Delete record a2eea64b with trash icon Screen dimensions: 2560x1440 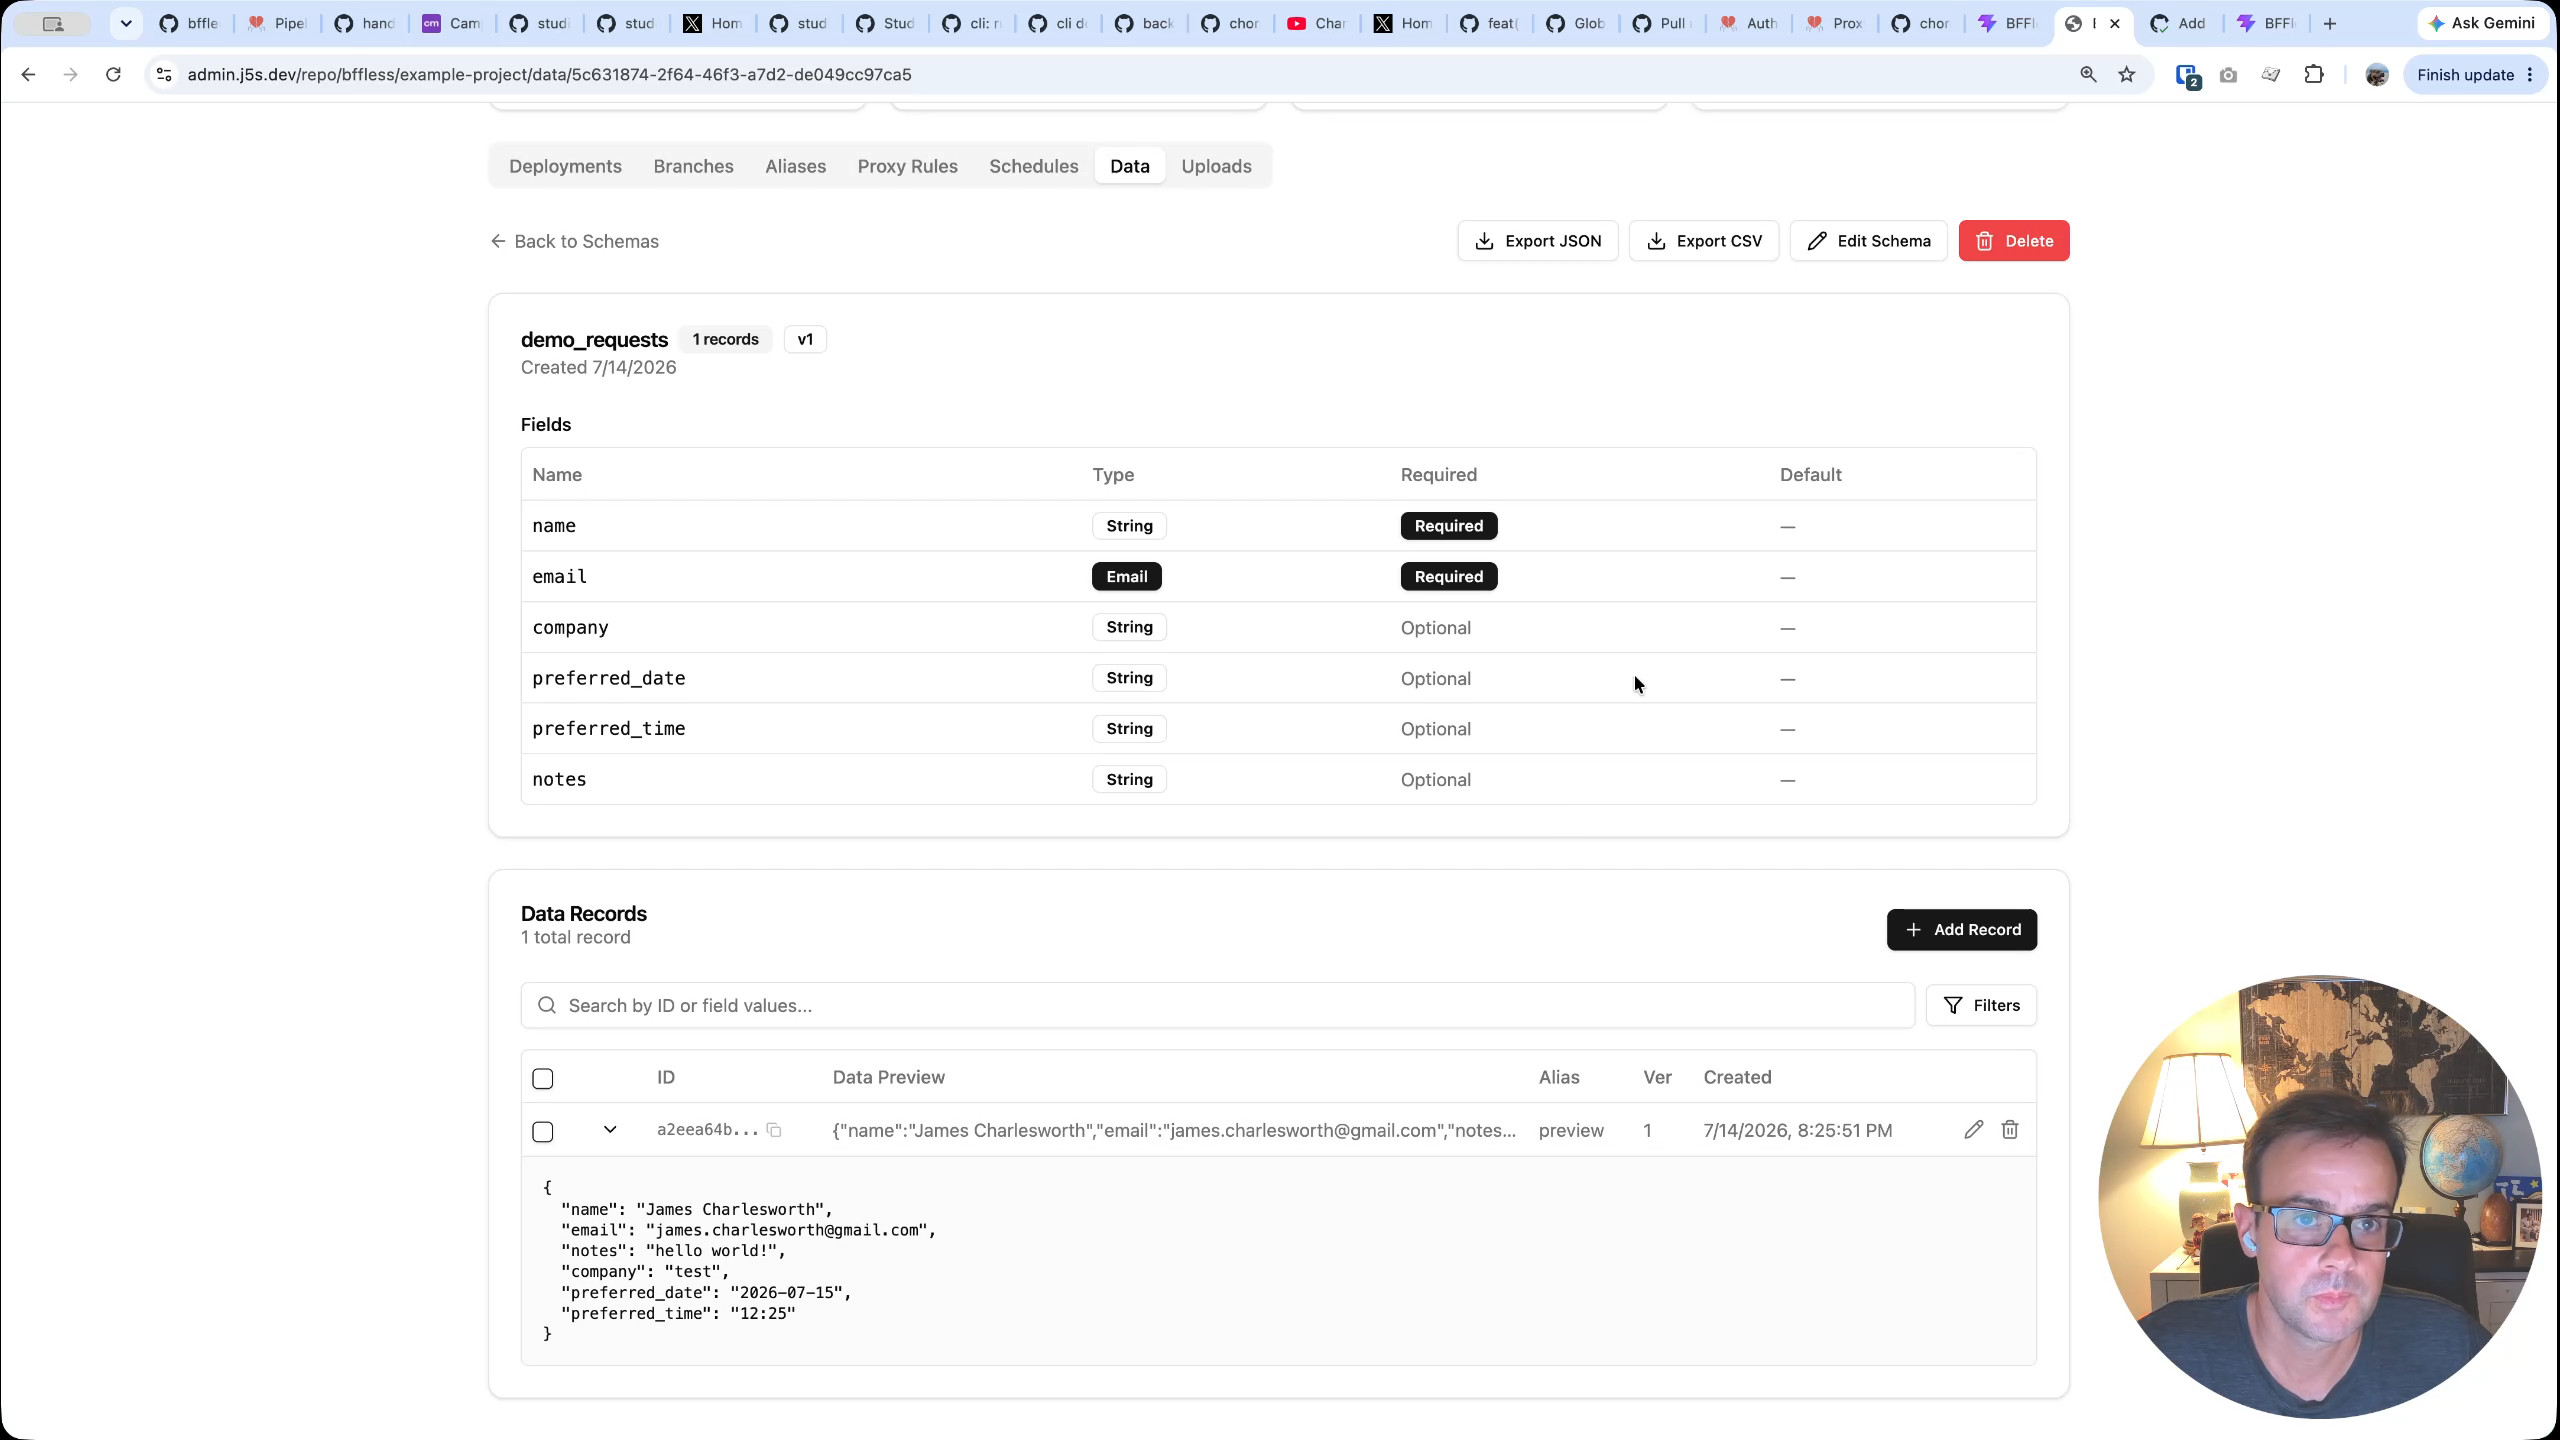click(x=2010, y=1130)
